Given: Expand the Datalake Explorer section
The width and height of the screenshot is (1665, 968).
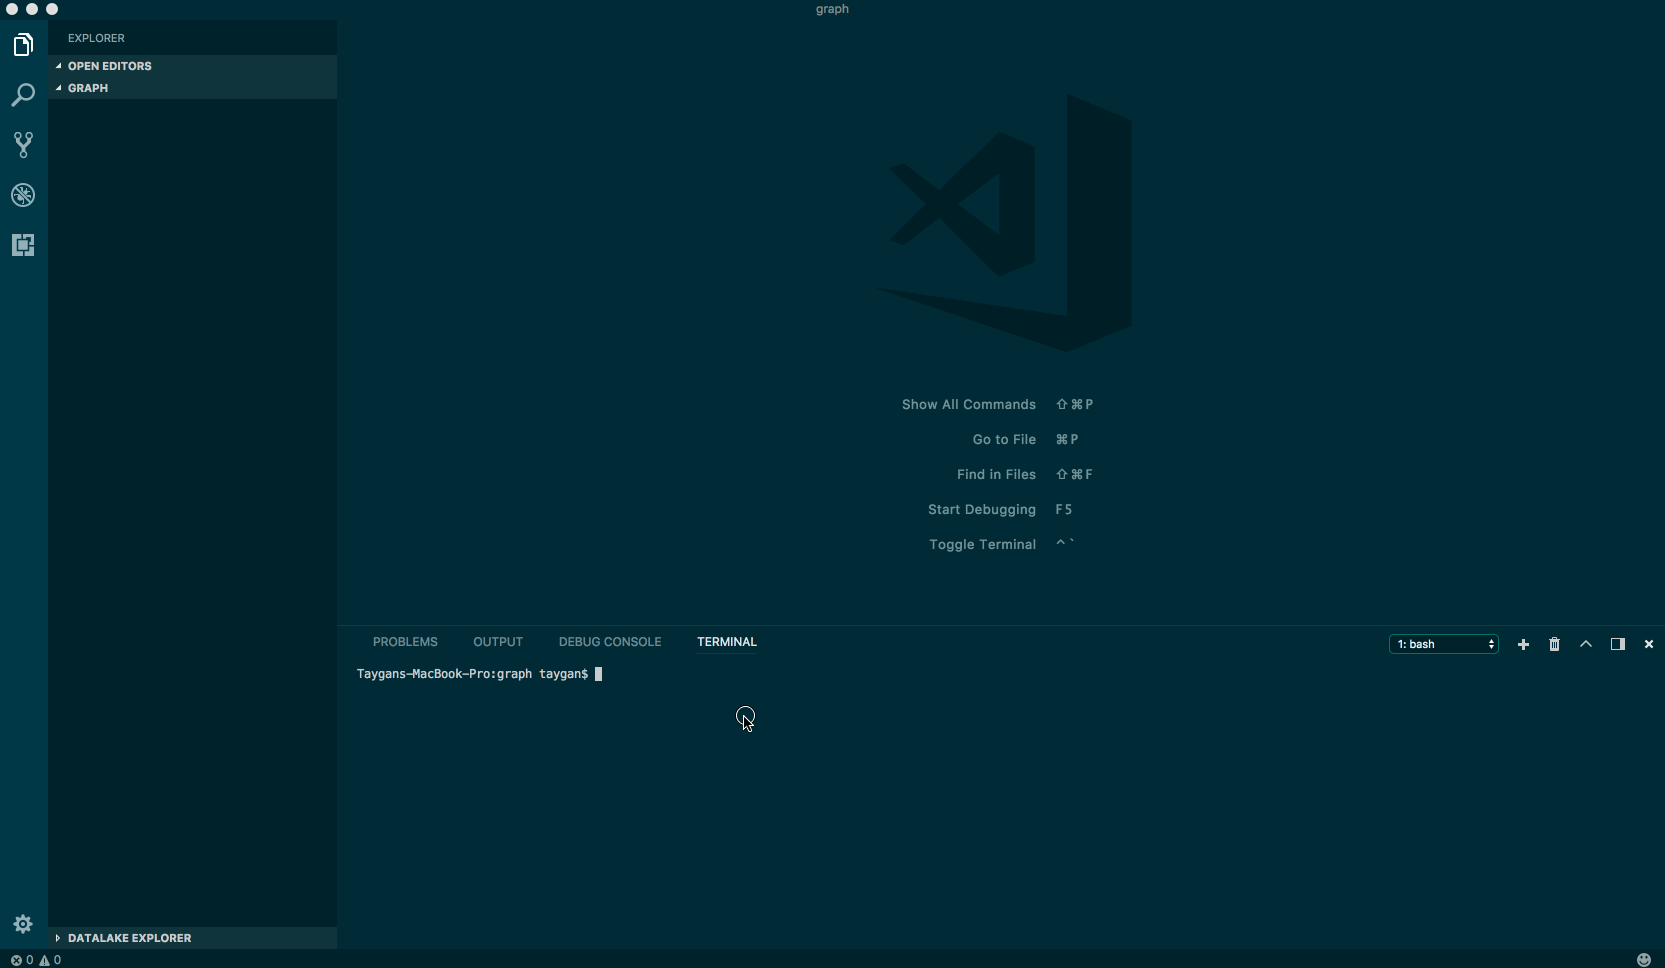Looking at the screenshot, I should click(192, 938).
